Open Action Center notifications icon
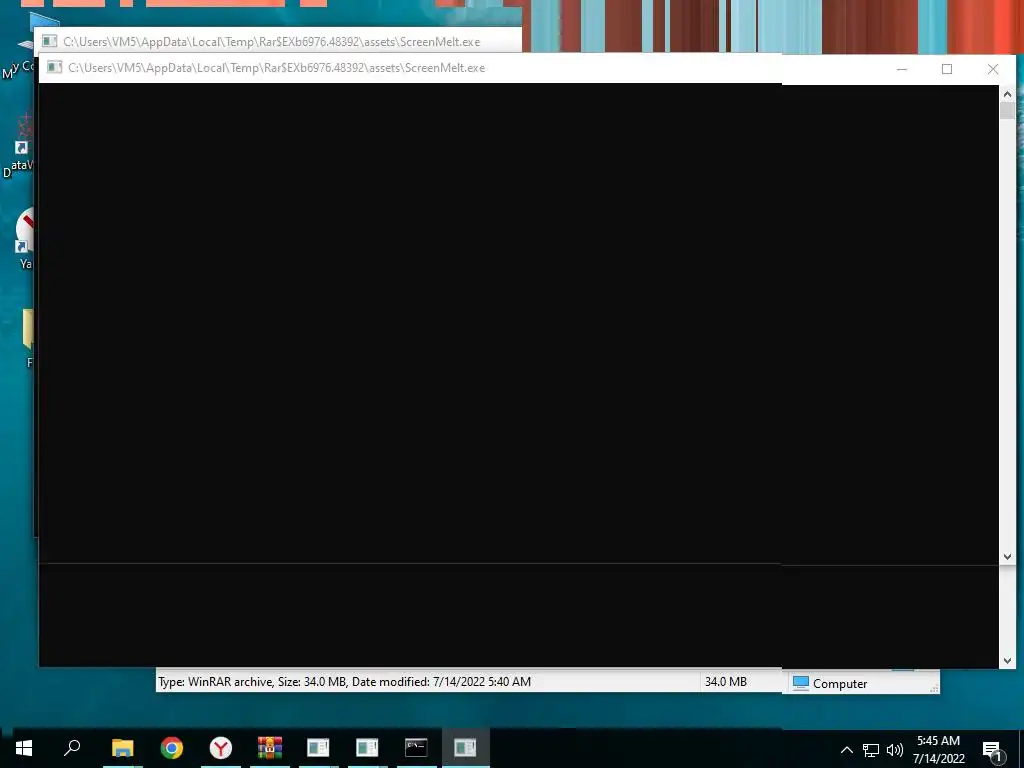 [x=992, y=750]
